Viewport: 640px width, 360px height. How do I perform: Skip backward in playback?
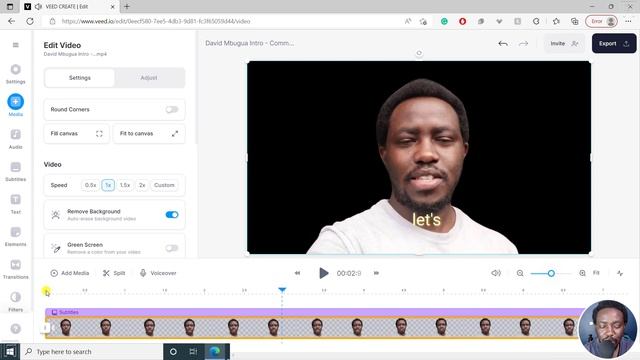click(298, 273)
